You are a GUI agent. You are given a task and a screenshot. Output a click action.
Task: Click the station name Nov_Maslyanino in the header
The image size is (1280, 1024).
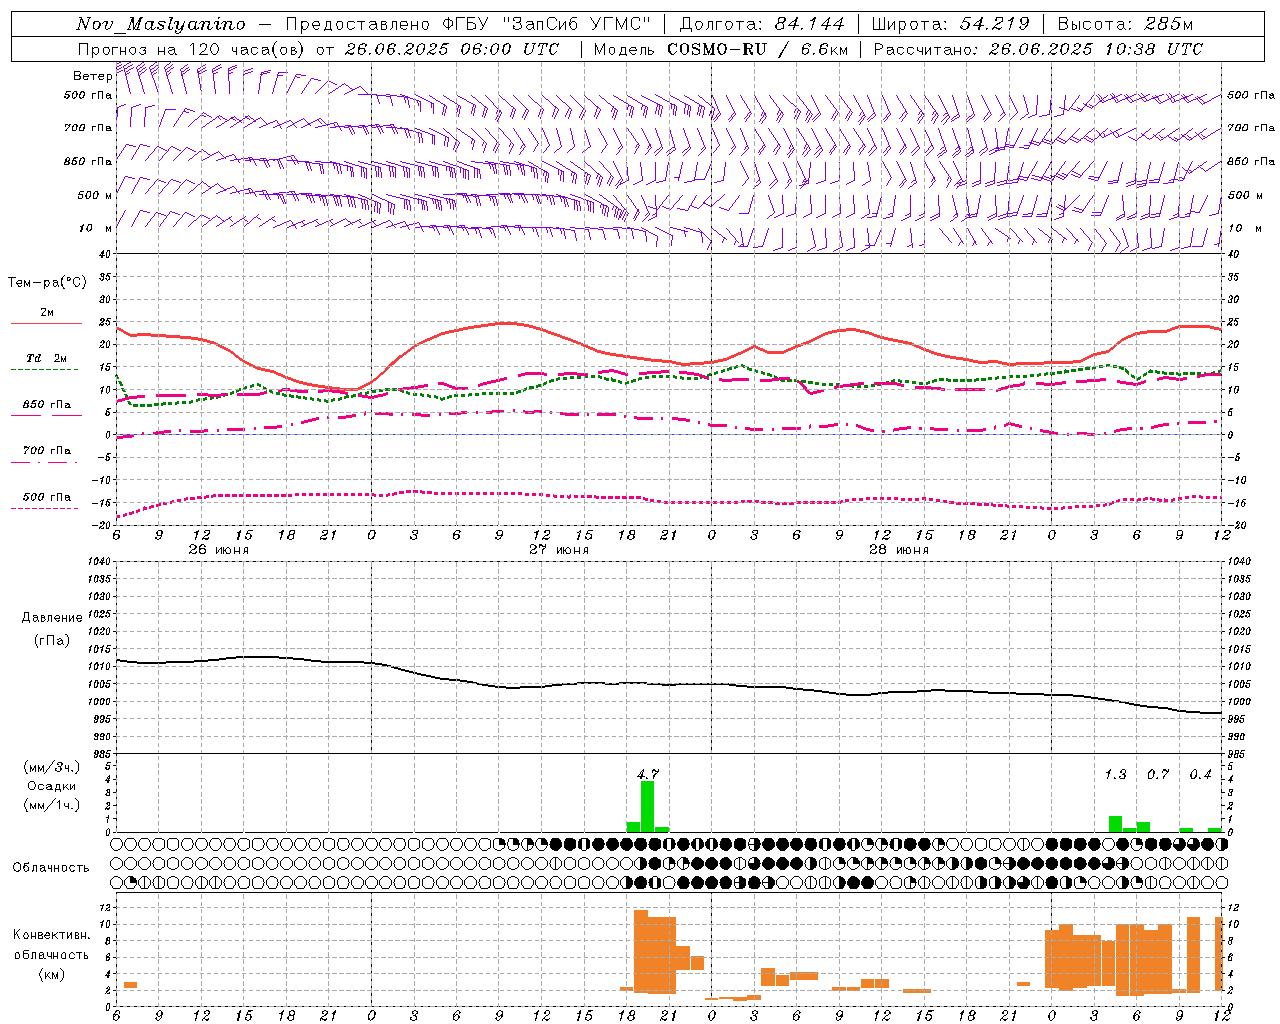coord(161,24)
